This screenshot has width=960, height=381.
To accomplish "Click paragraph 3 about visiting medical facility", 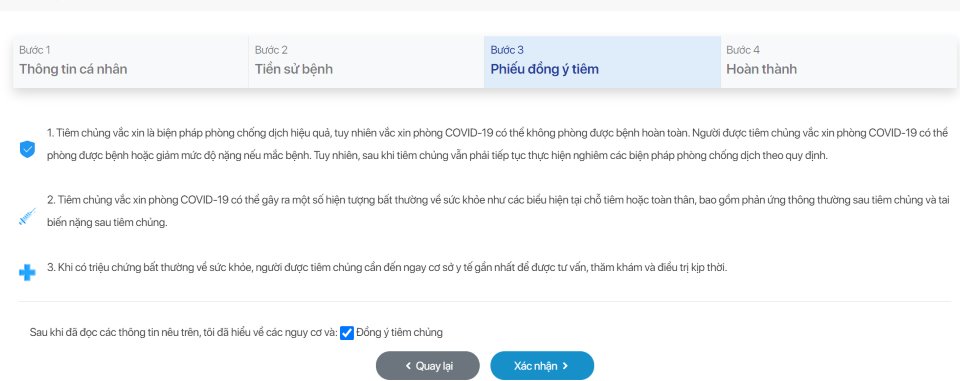I will click(x=387, y=268).
